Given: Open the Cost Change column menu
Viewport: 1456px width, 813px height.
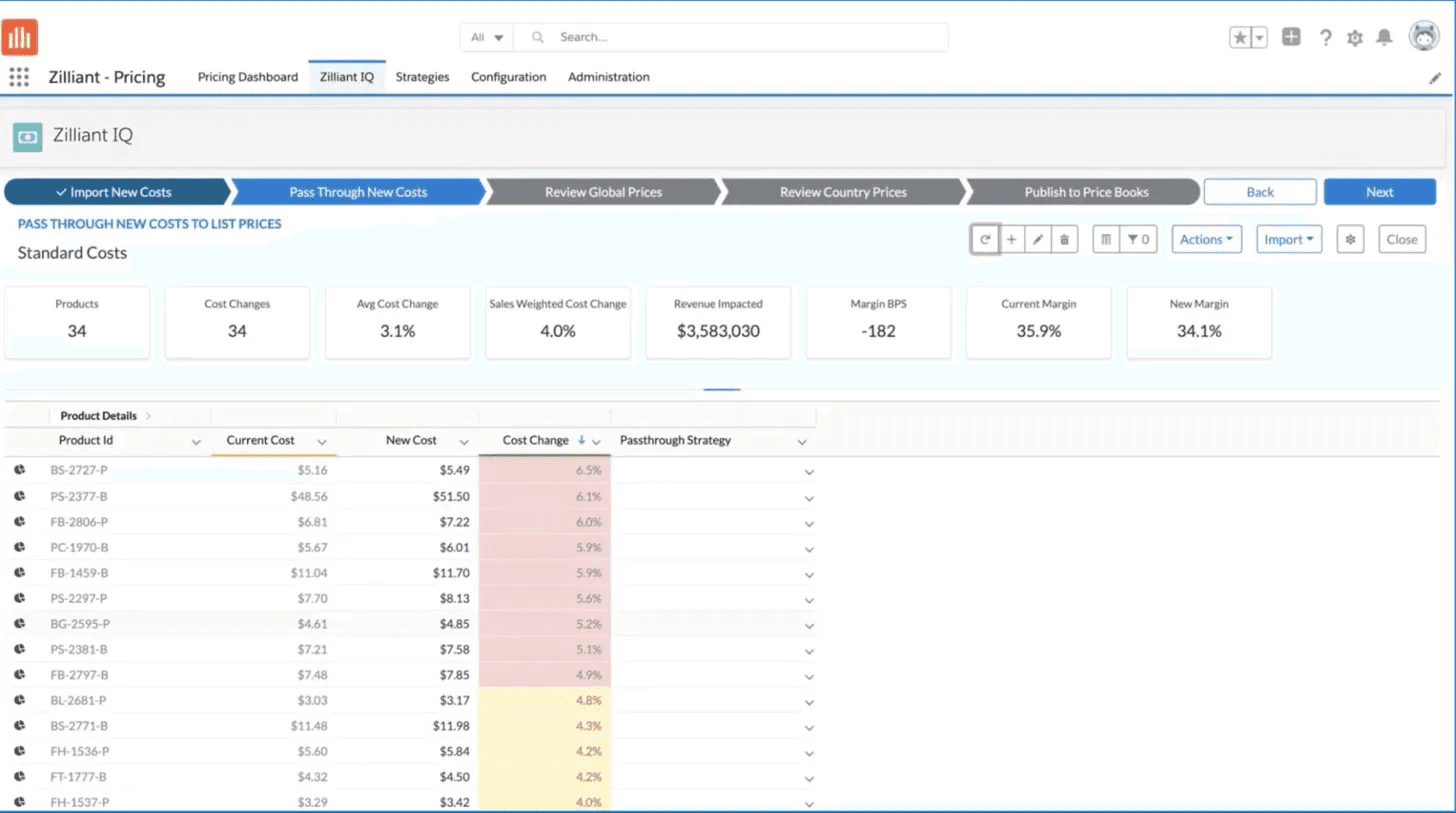Looking at the screenshot, I should click(x=597, y=442).
